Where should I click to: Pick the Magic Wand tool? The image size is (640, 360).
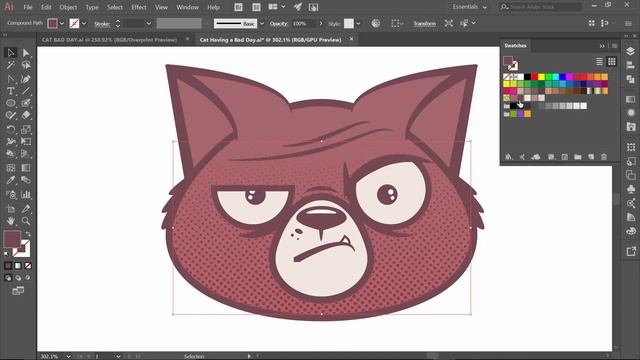[x=11, y=65]
